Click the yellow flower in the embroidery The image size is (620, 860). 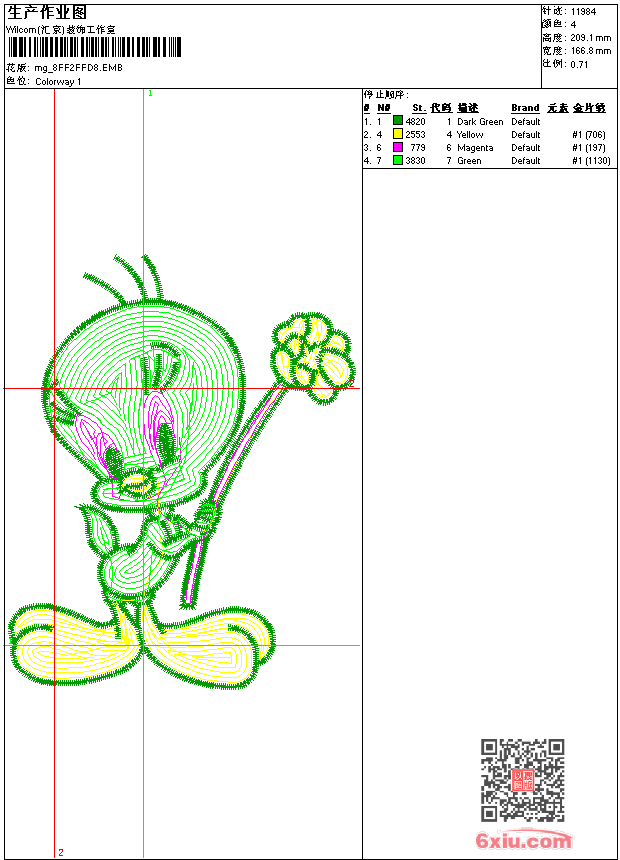pos(312,355)
